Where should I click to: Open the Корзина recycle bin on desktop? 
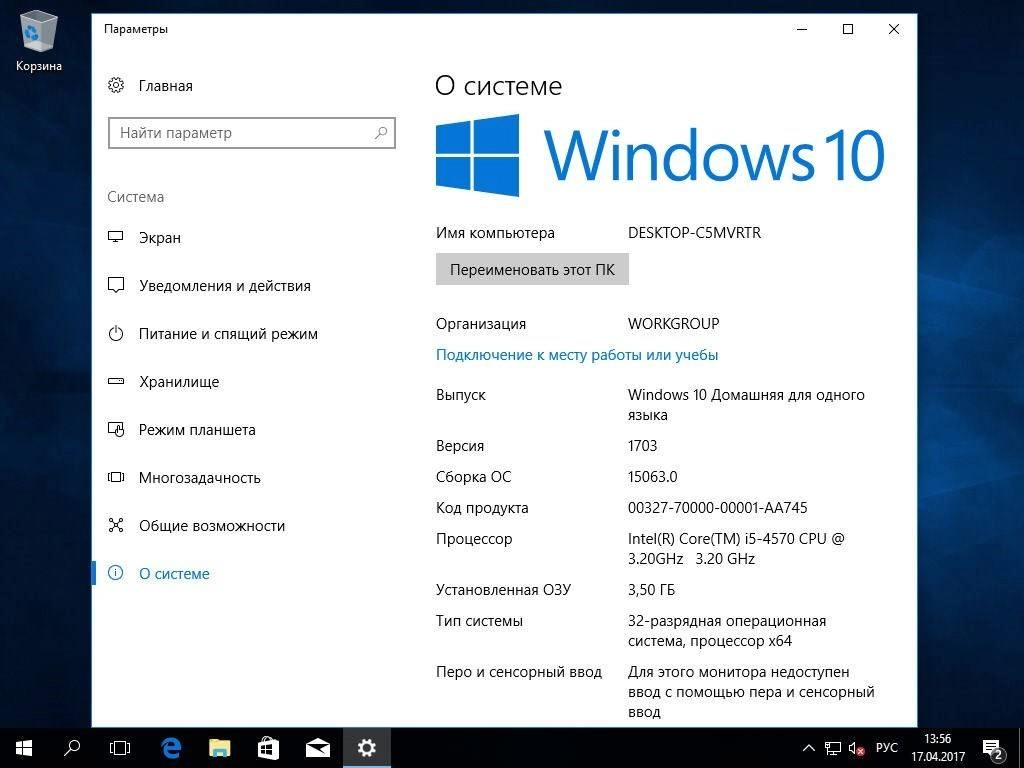tap(39, 40)
